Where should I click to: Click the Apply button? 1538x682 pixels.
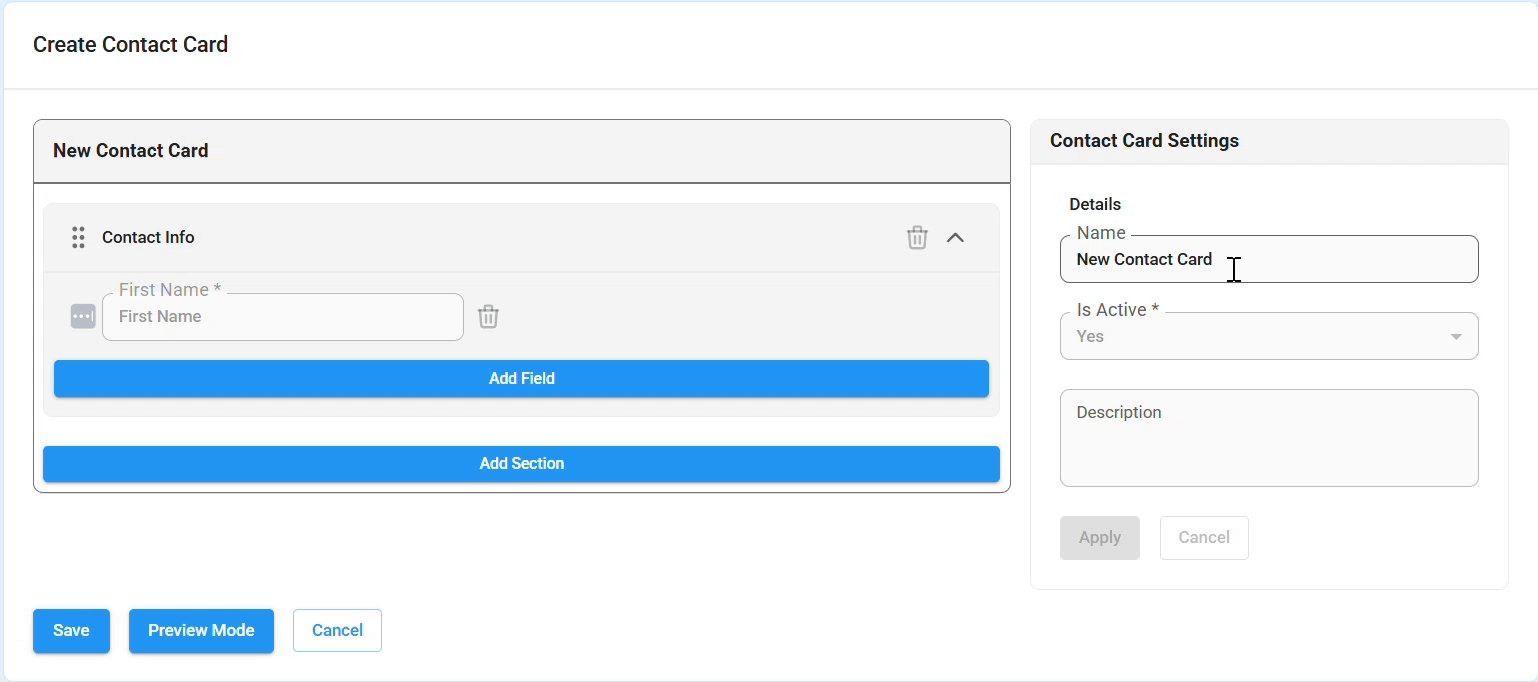(1100, 538)
